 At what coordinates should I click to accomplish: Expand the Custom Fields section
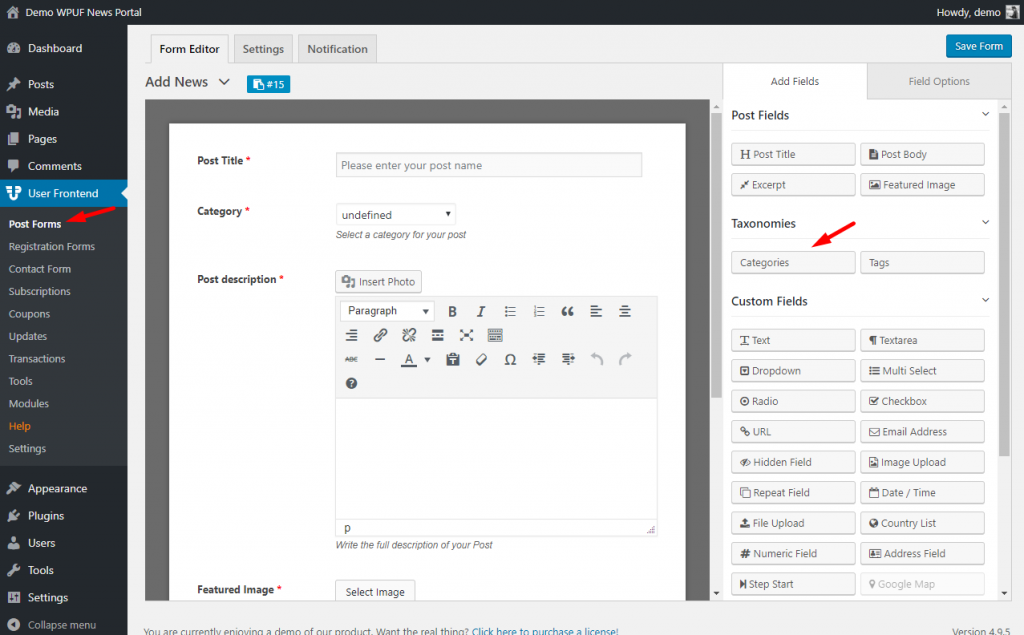click(985, 300)
